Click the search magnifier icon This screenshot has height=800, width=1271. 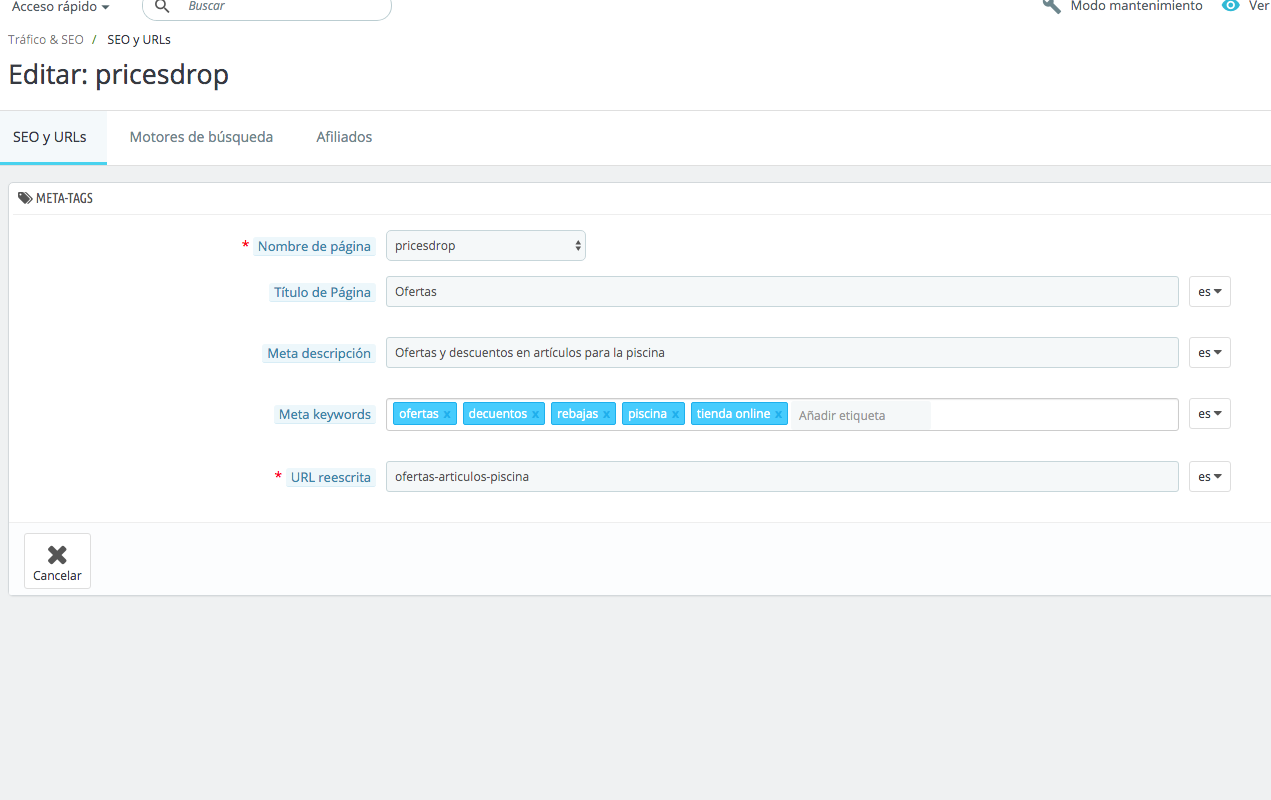coord(163,6)
